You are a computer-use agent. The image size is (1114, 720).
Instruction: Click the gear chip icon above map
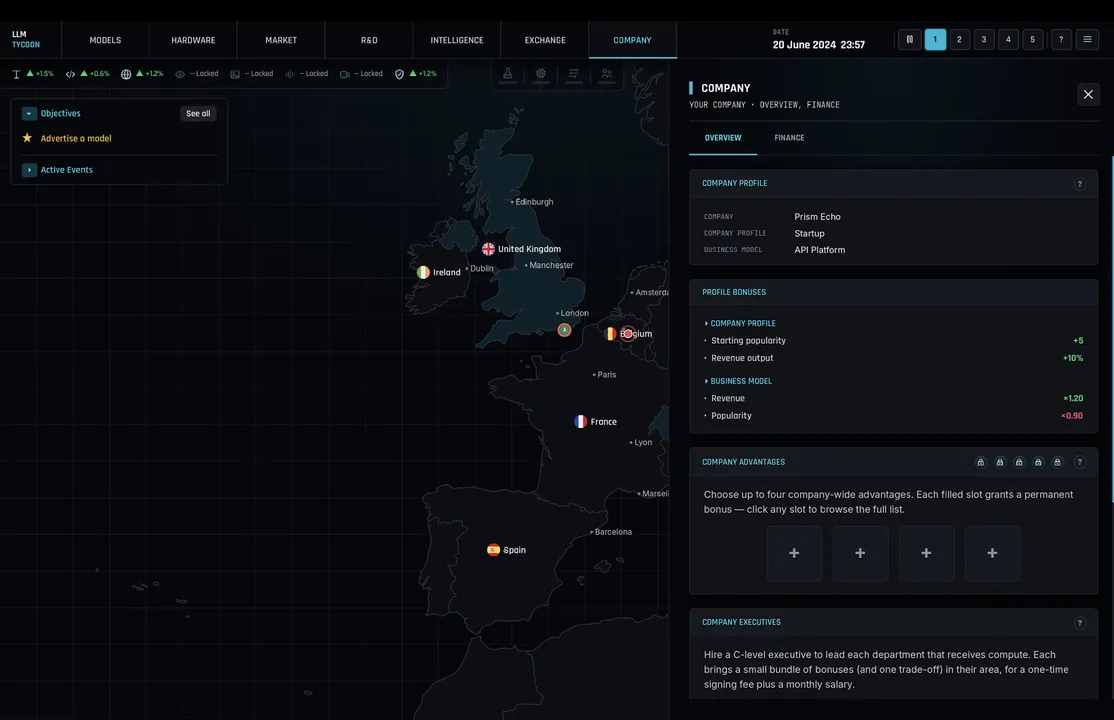pyautogui.click(x=541, y=74)
